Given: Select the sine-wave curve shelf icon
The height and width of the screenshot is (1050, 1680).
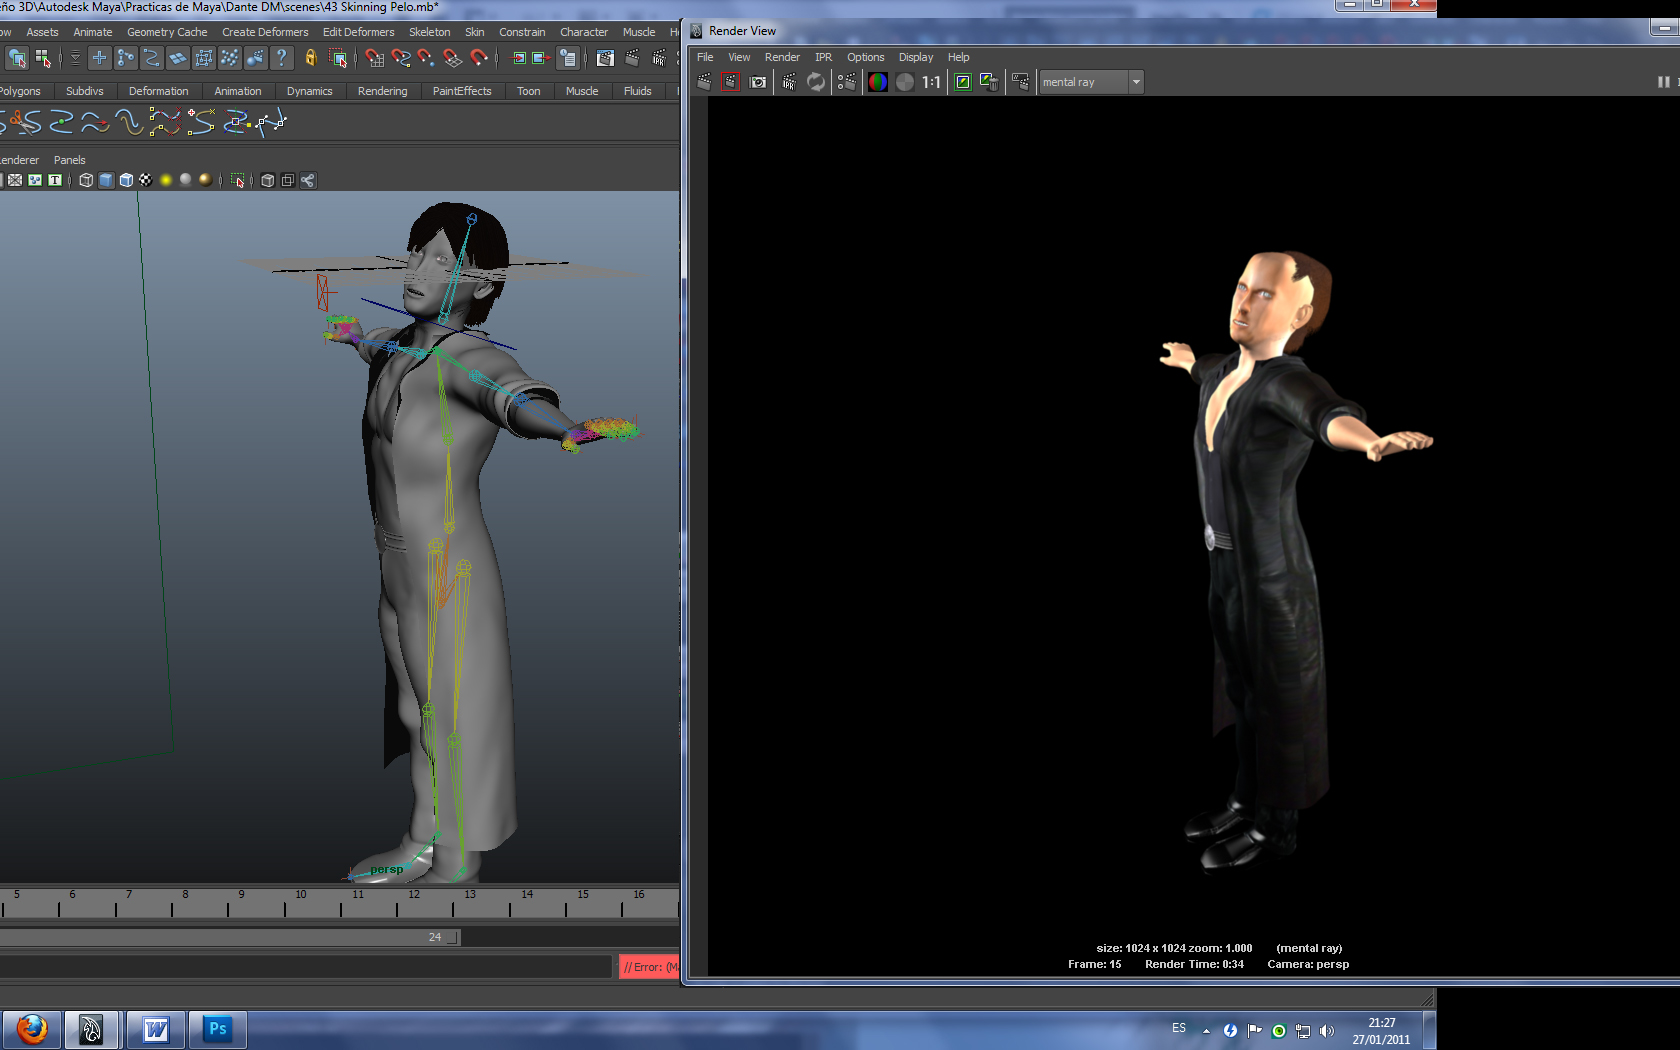Looking at the screenshot, I should coord(128,122).
